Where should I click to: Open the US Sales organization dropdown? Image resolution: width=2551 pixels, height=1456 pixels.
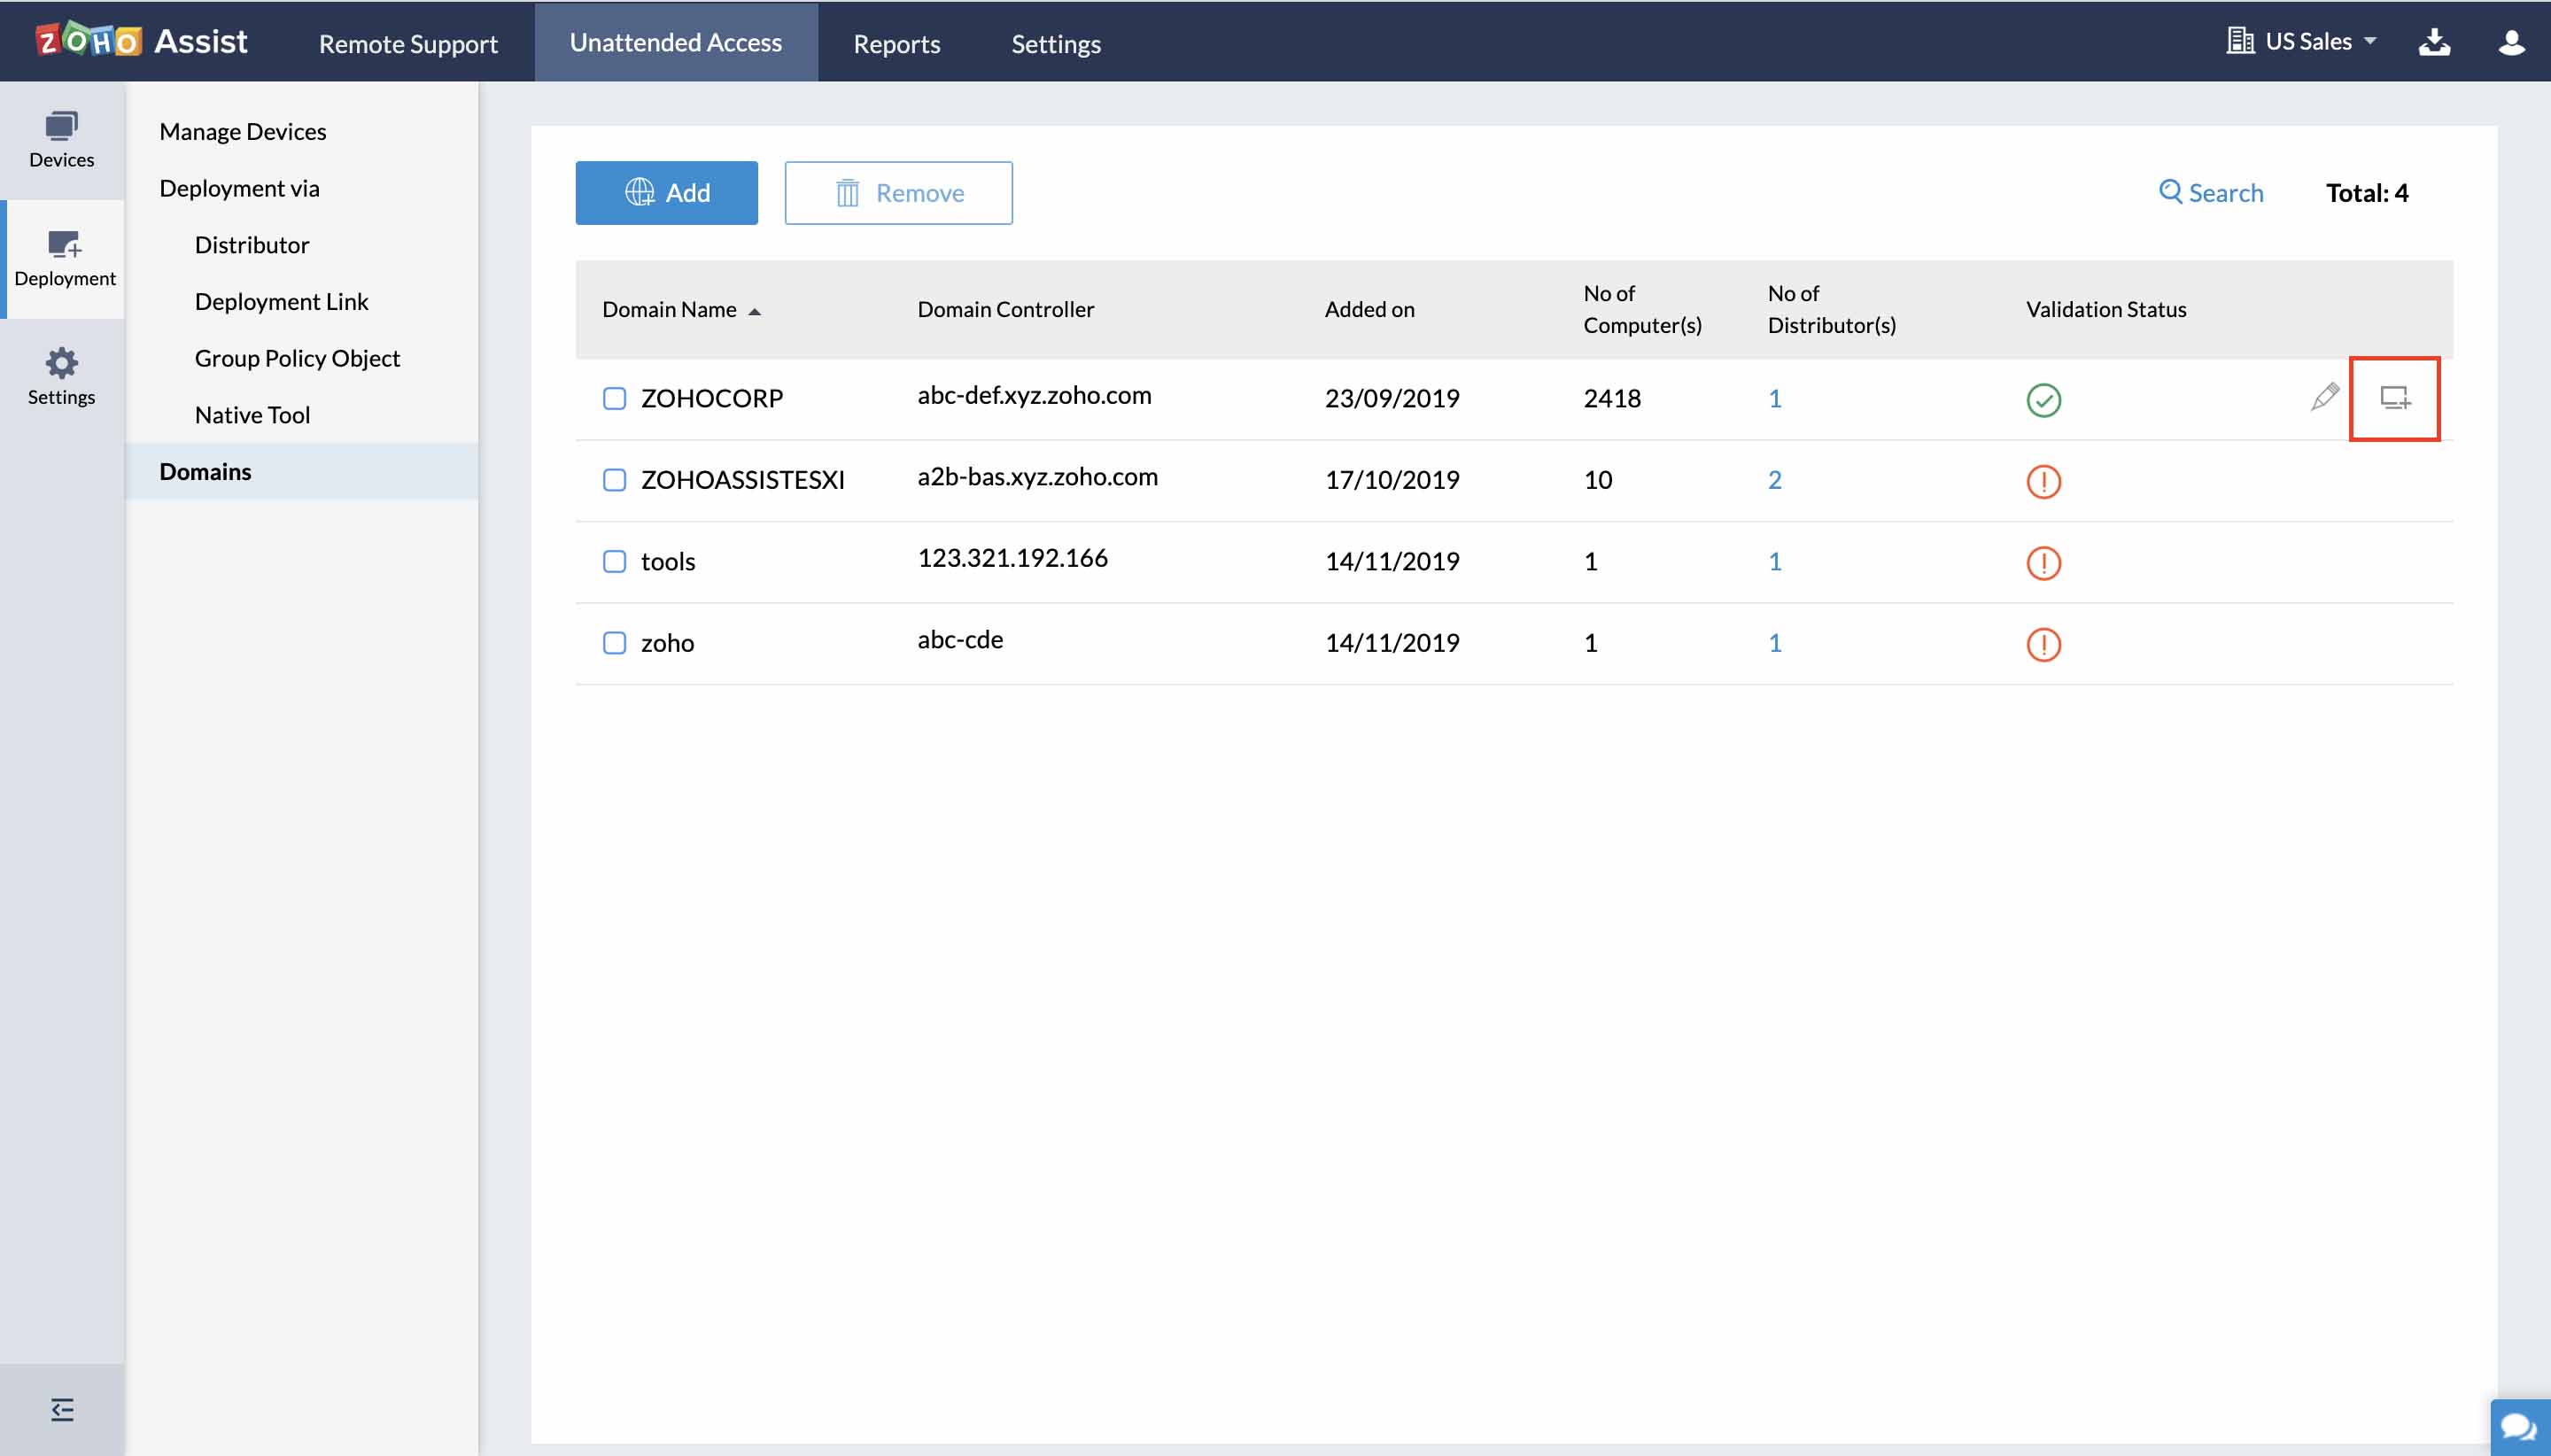point(2300,41)
